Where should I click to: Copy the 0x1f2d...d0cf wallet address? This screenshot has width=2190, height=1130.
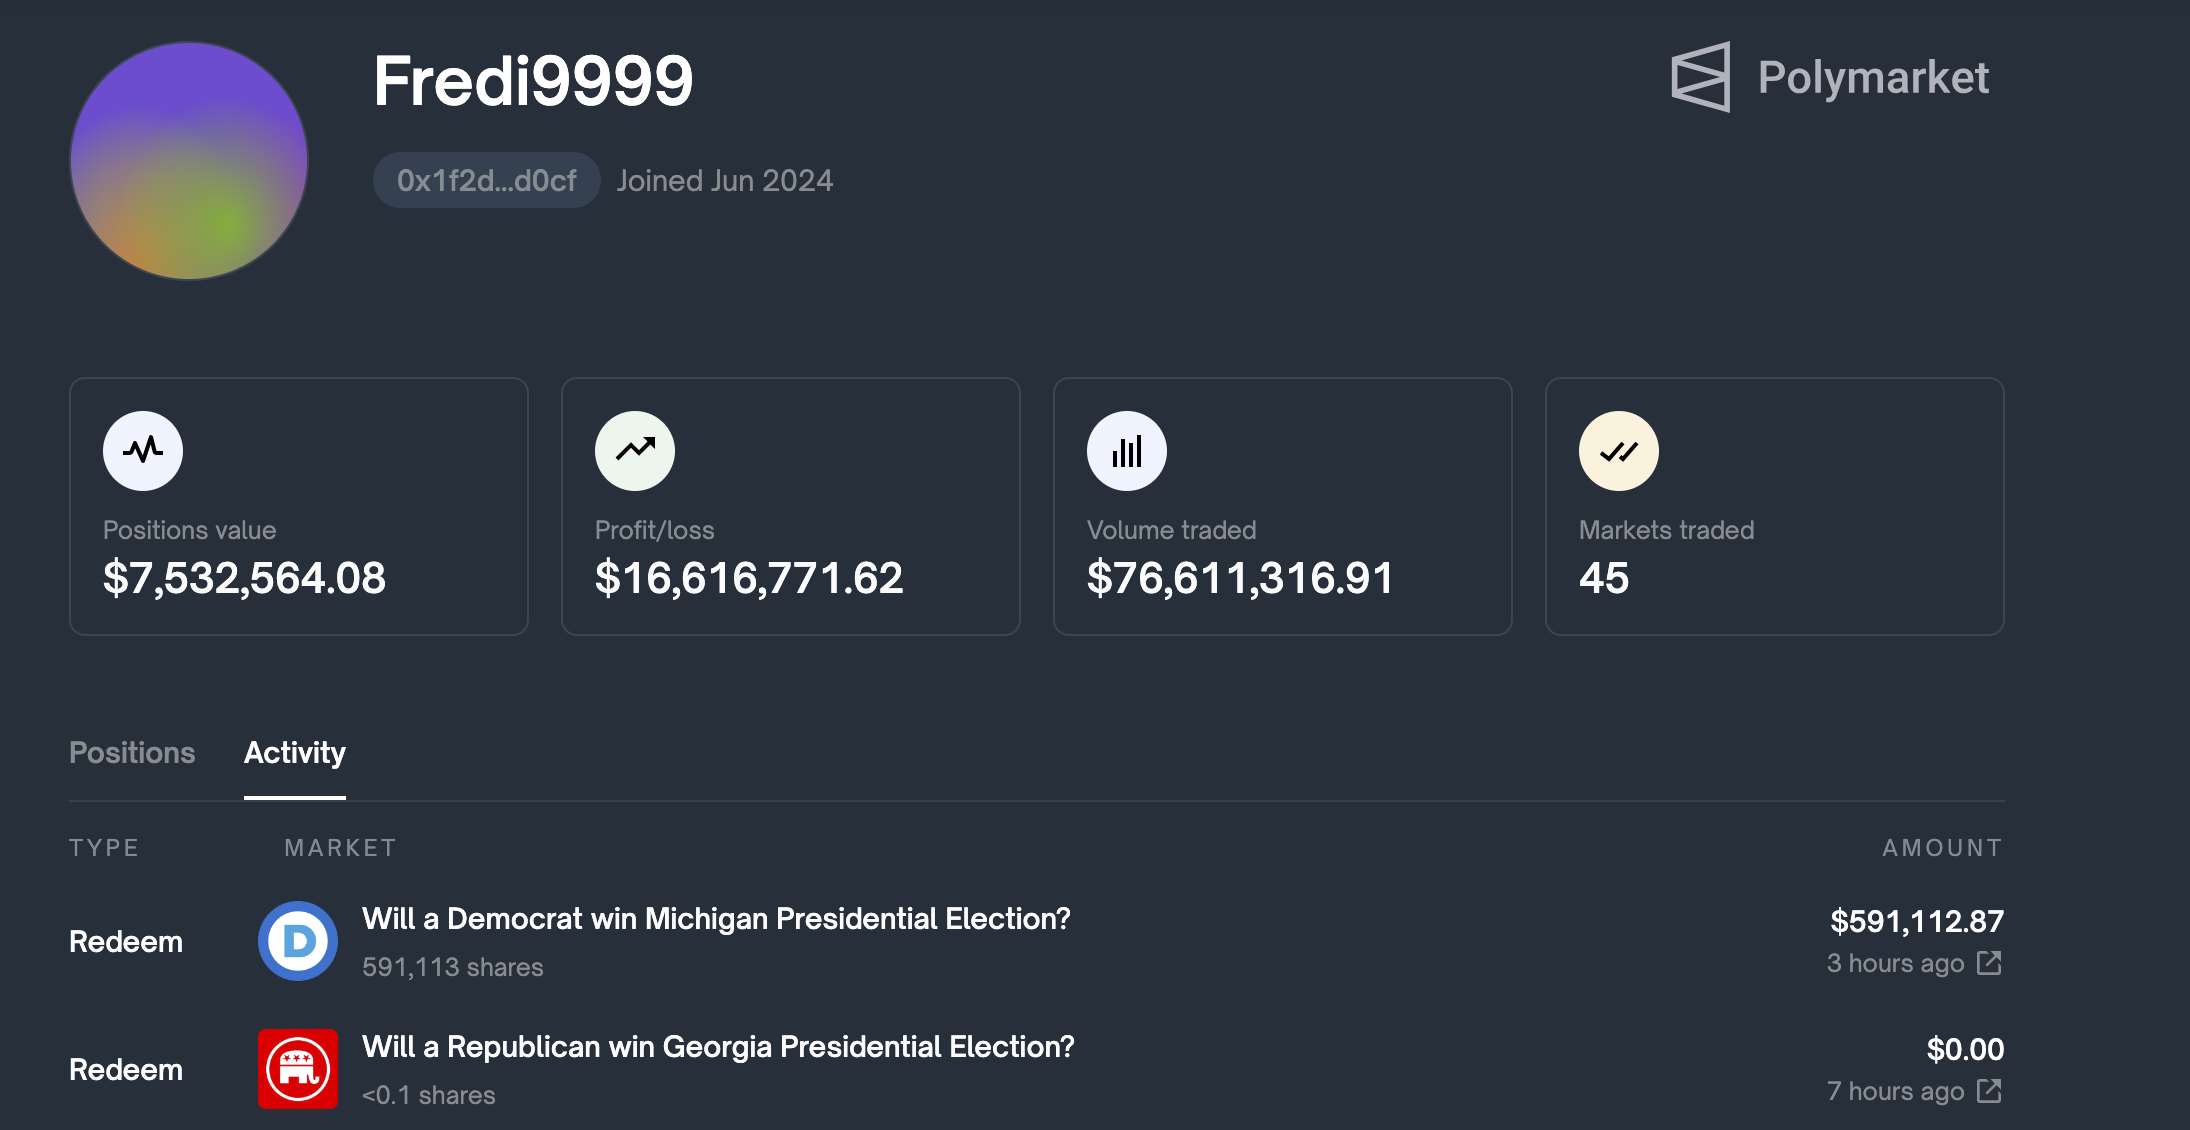click(x=486, y=180)
